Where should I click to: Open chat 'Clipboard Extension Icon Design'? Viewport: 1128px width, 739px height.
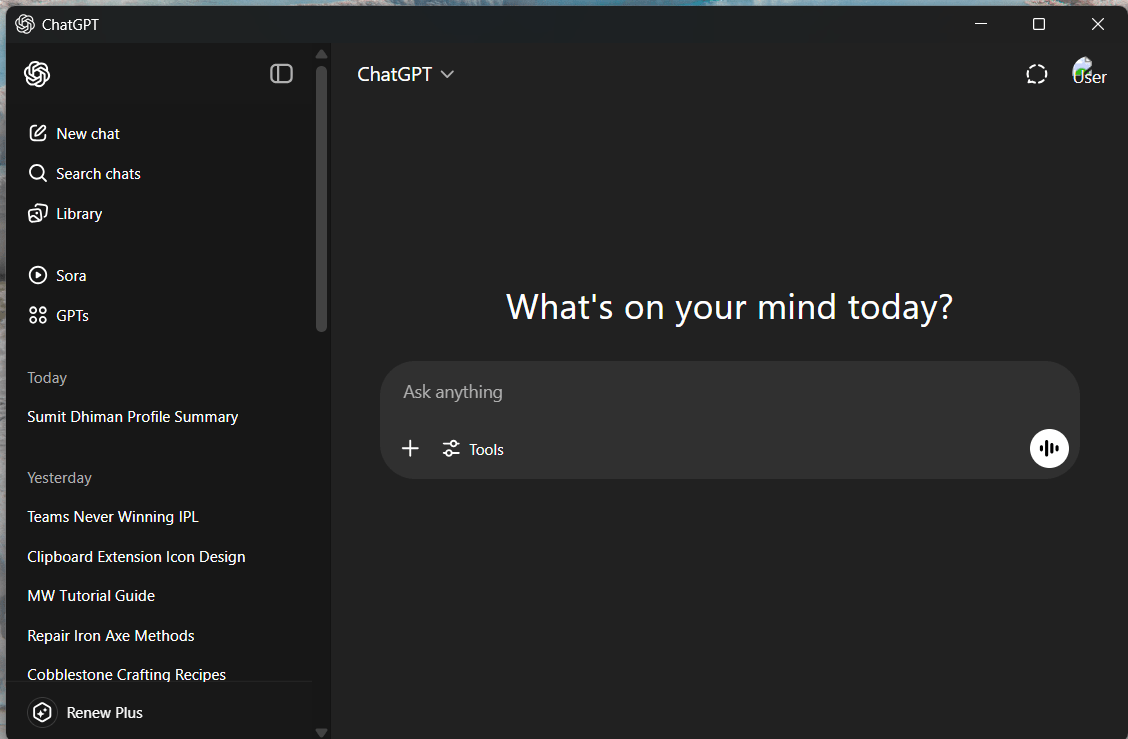click(x=136, y=557)
